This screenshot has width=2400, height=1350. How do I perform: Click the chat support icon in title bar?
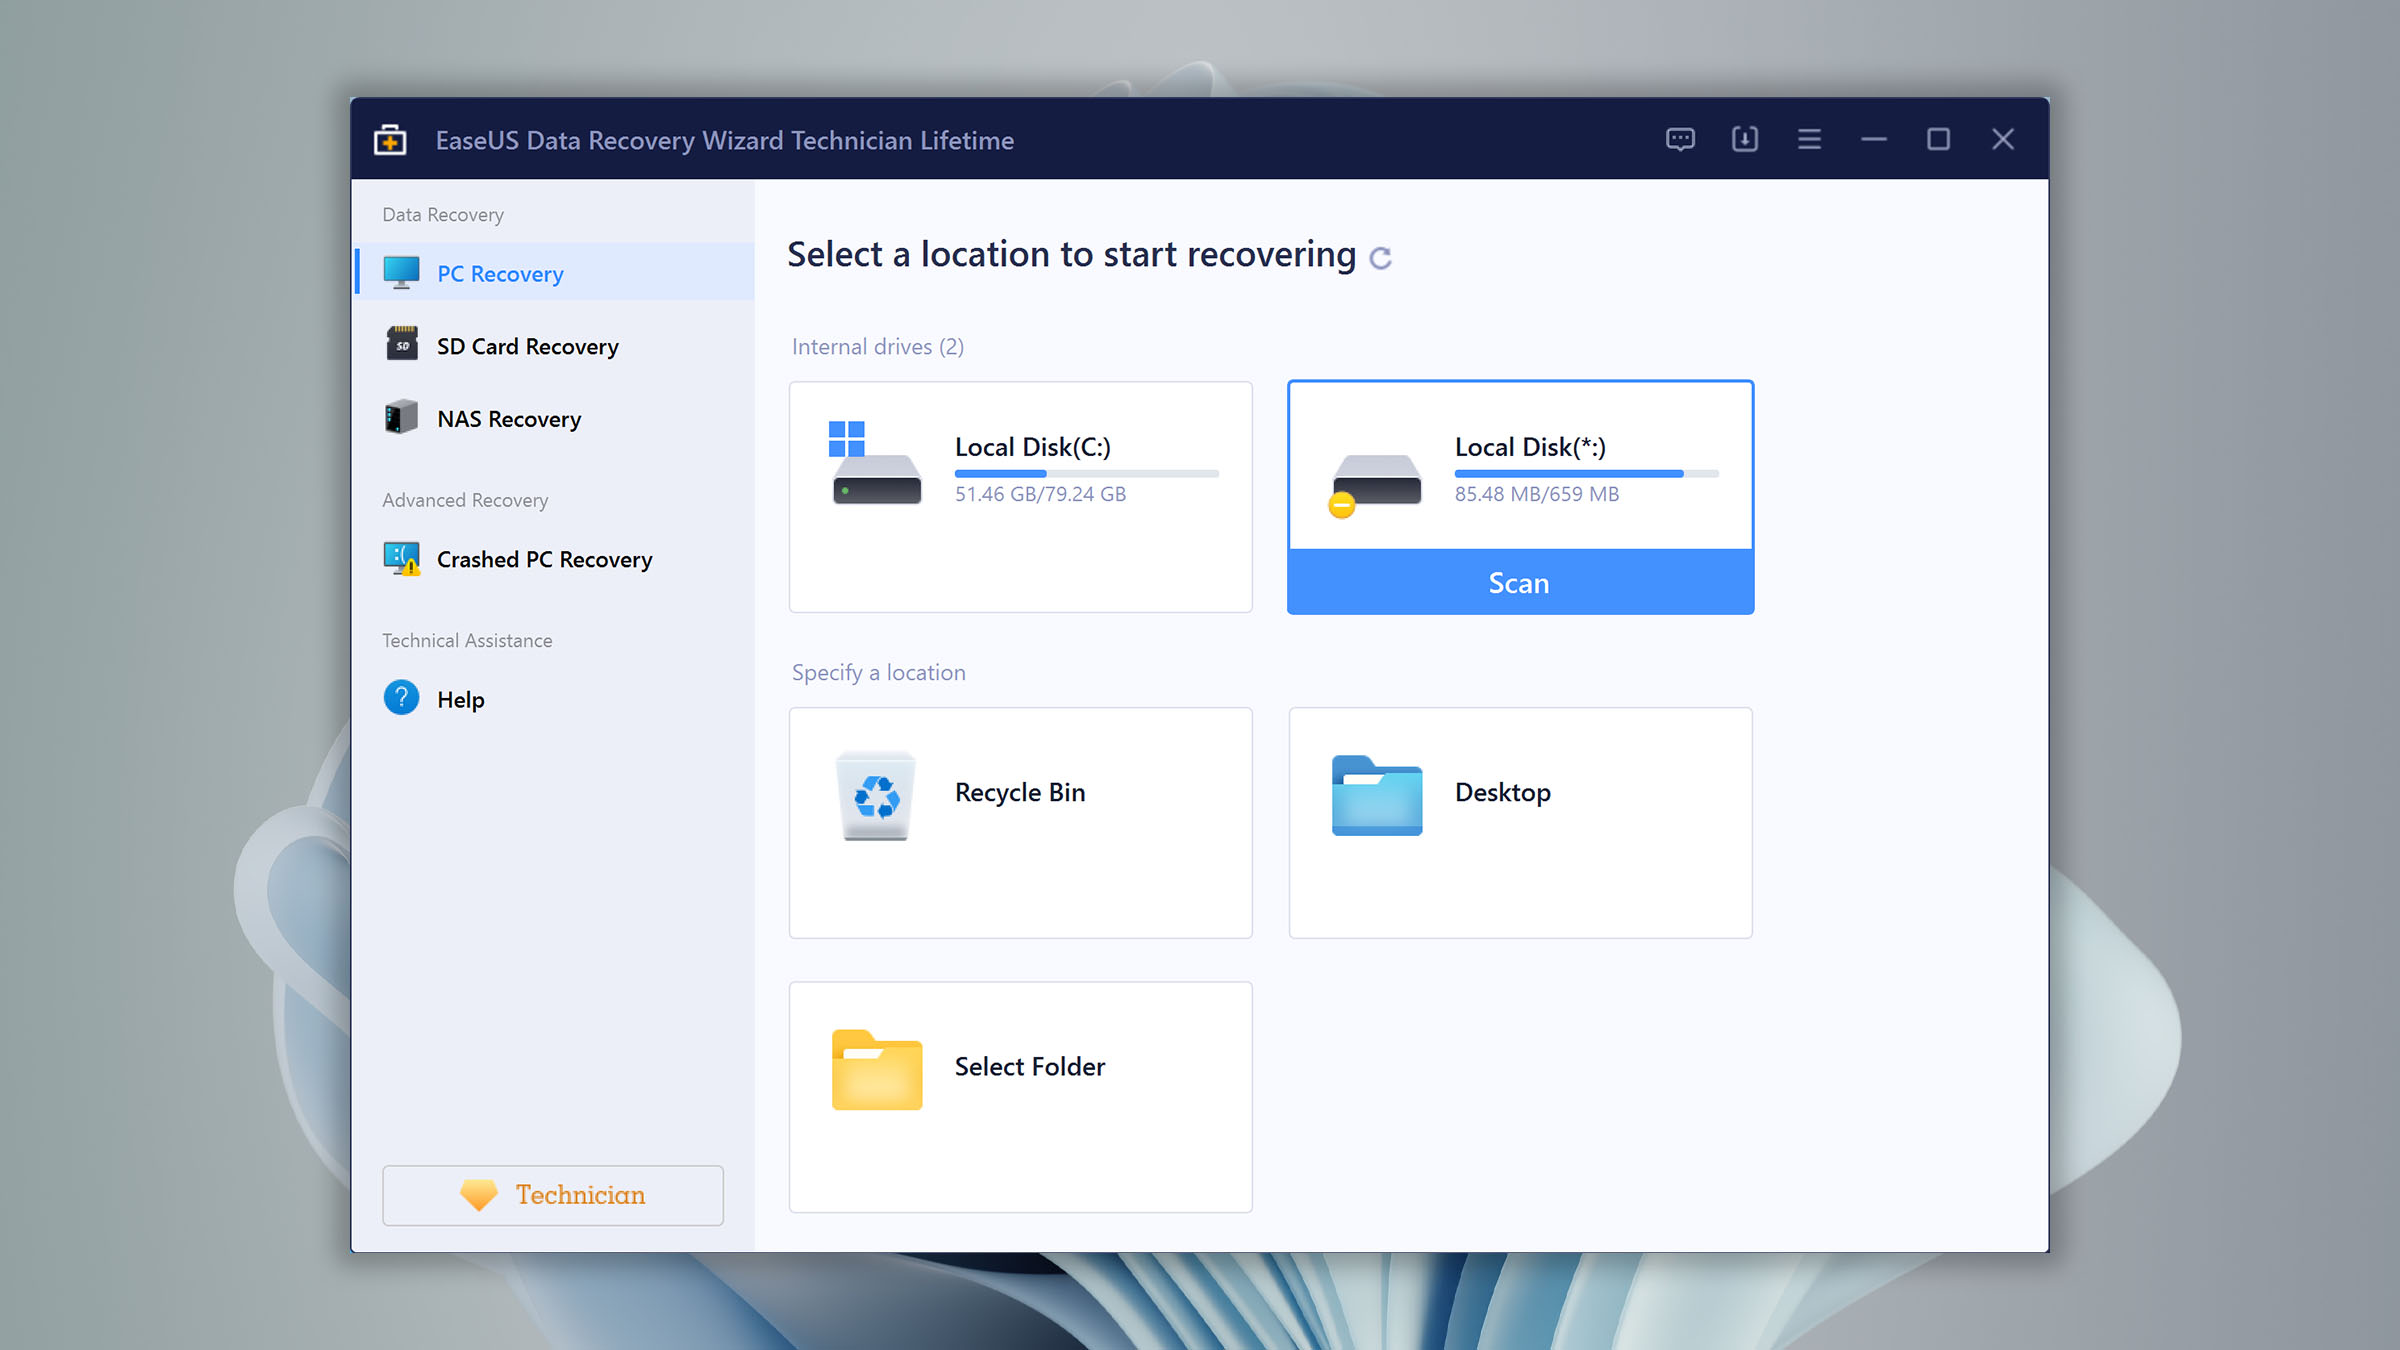coord(1681,138)
